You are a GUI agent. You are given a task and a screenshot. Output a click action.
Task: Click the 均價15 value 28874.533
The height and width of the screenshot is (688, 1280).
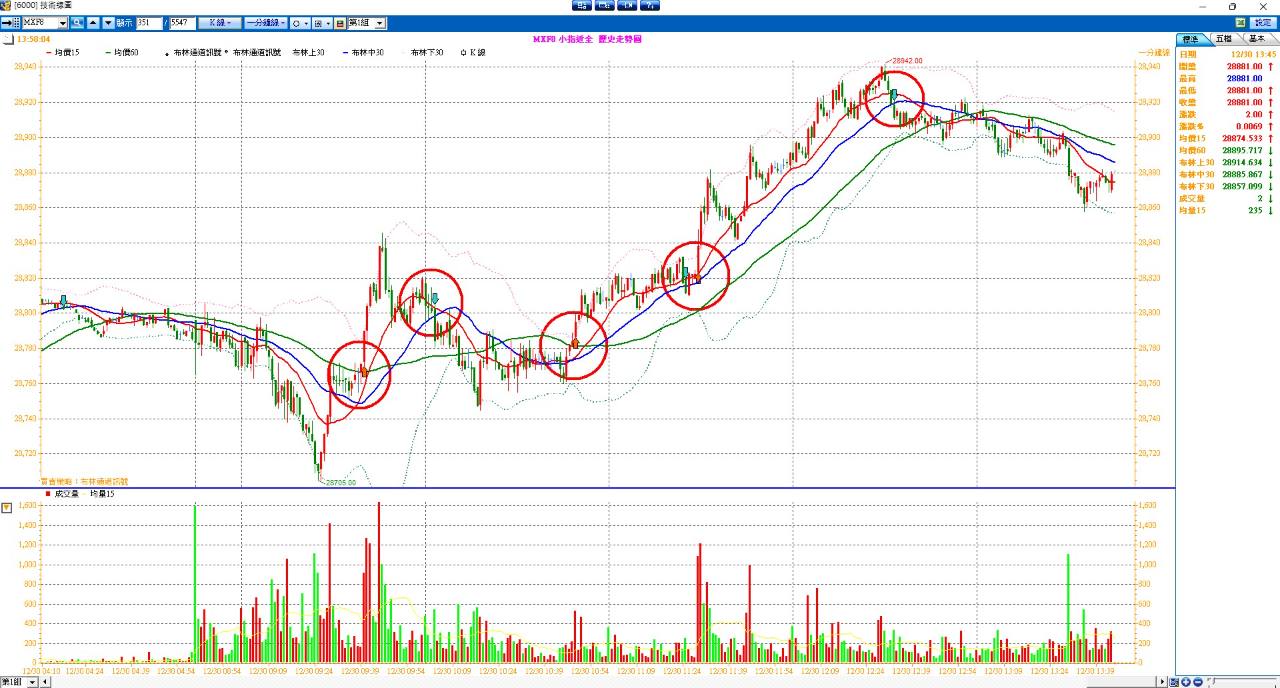1242,138
